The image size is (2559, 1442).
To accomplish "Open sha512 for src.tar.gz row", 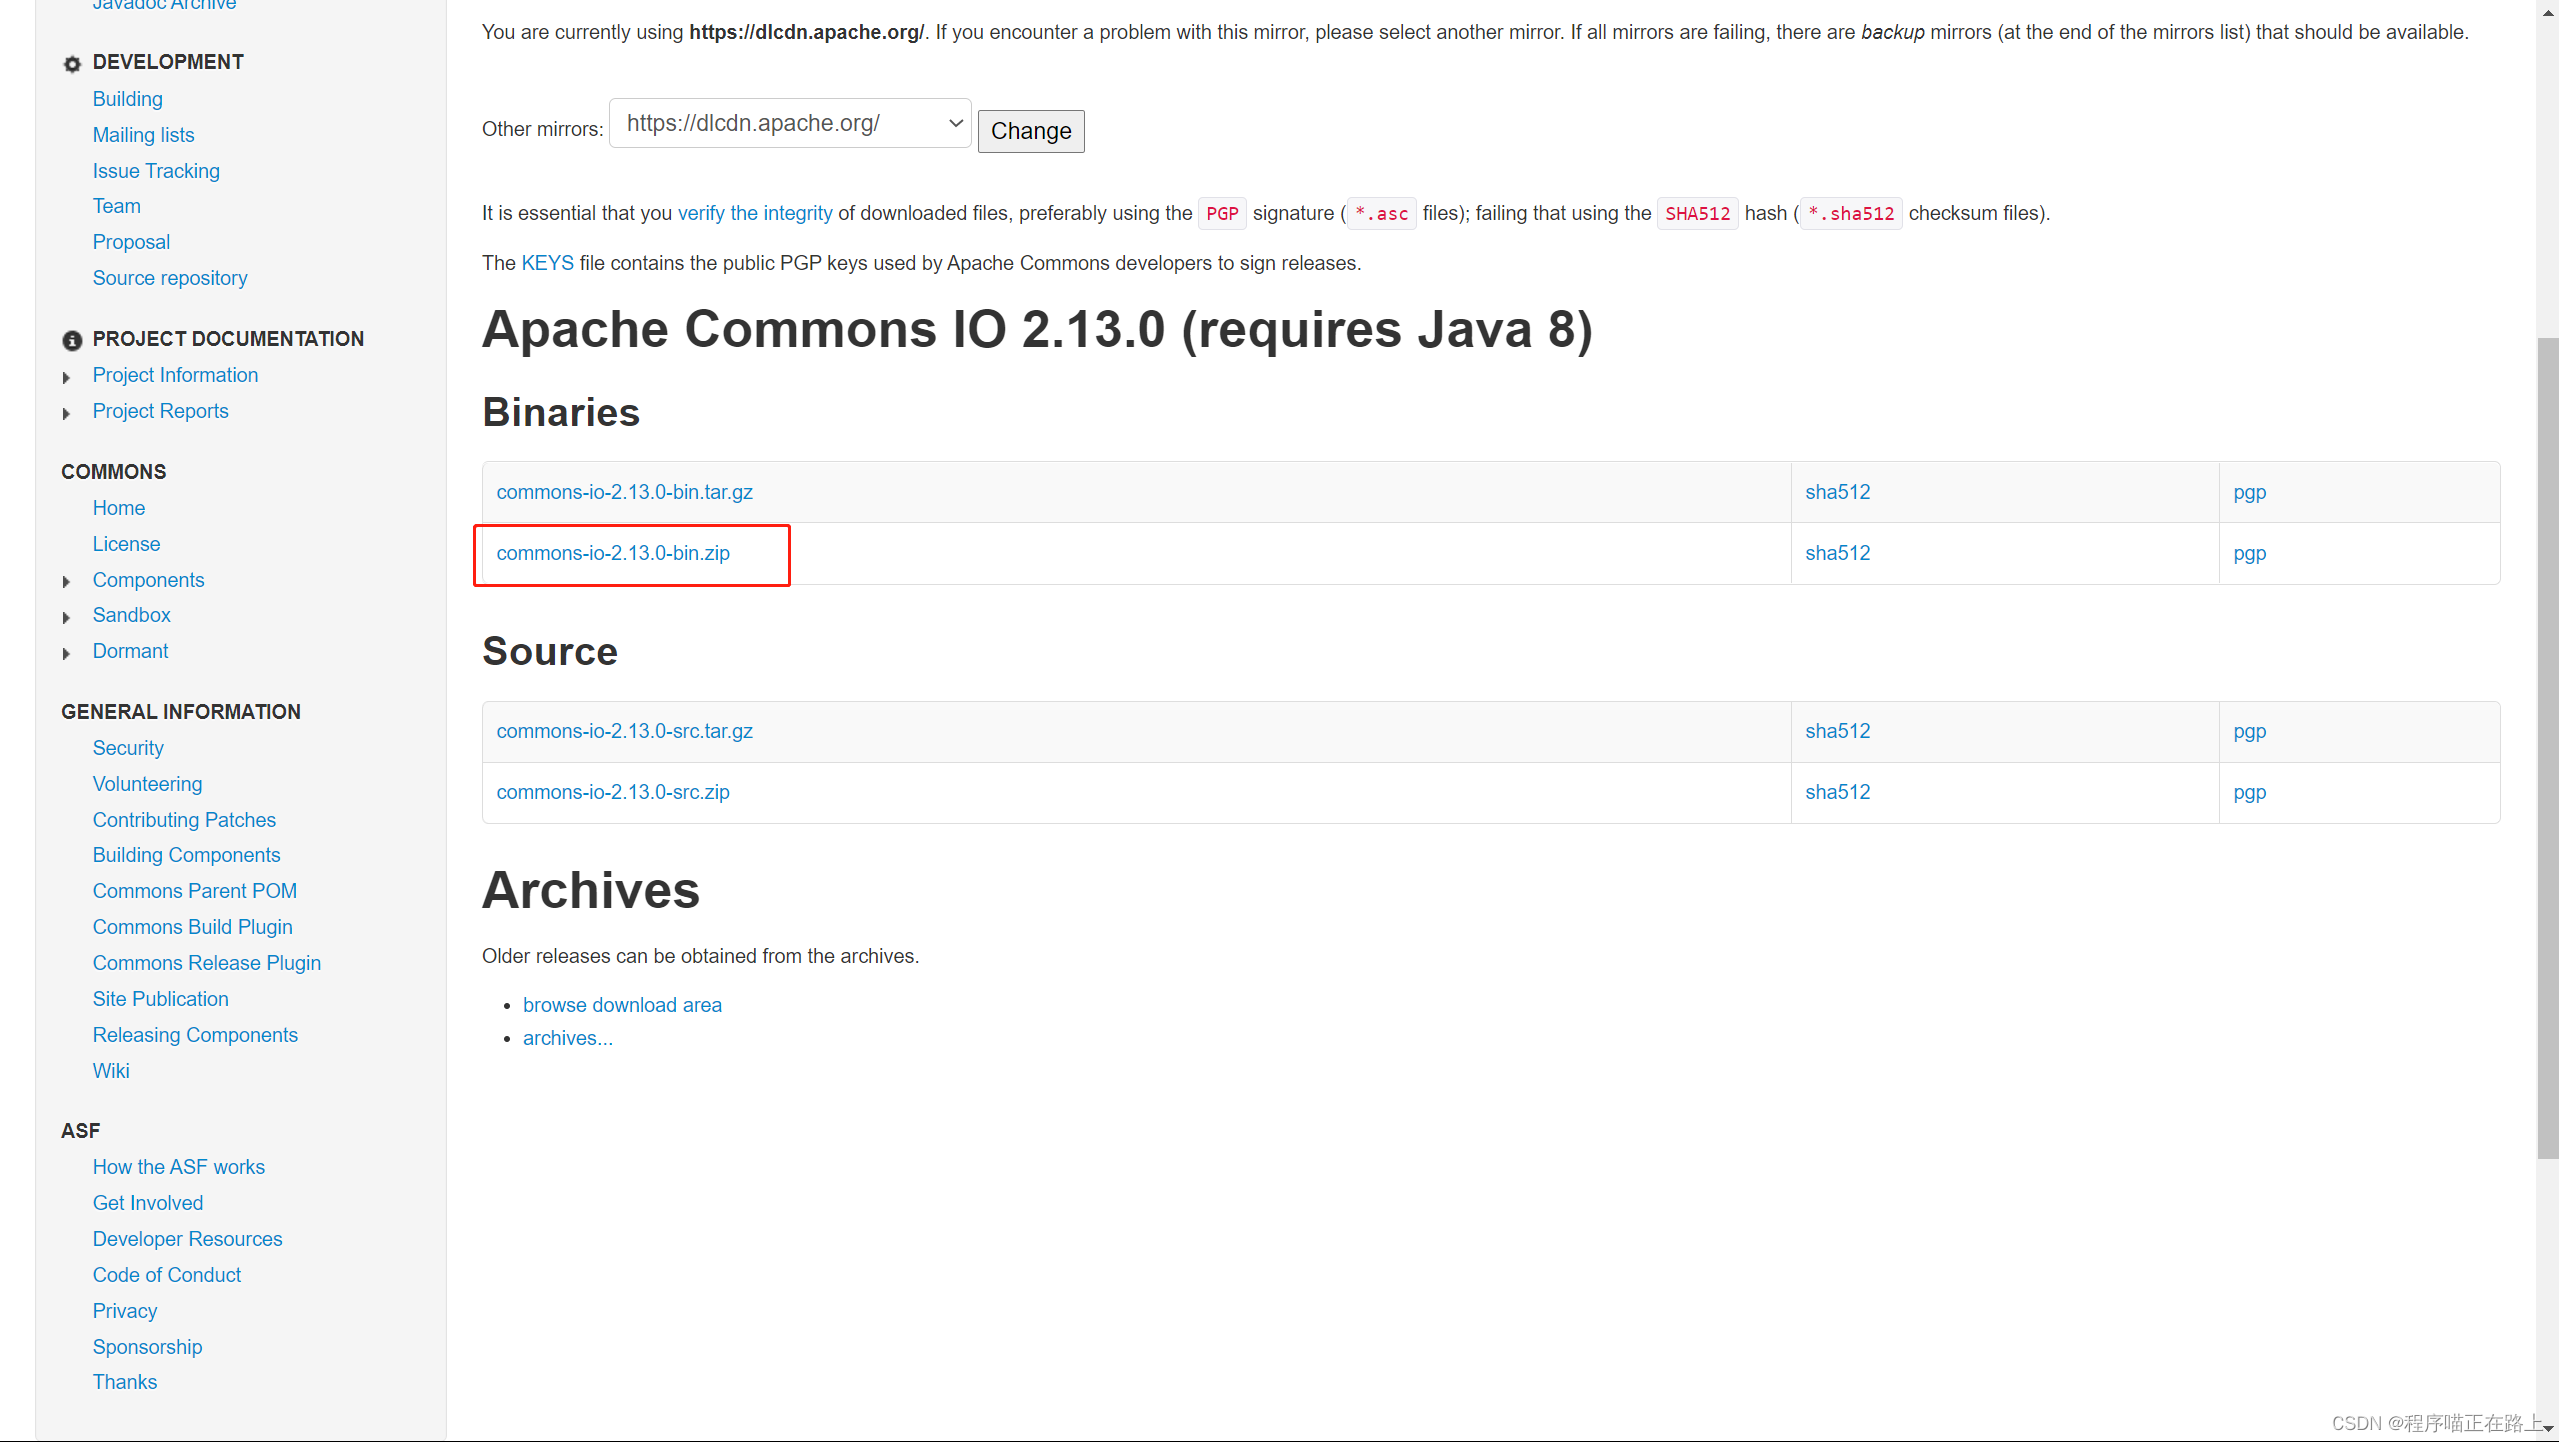I will tap(1837, 731).
